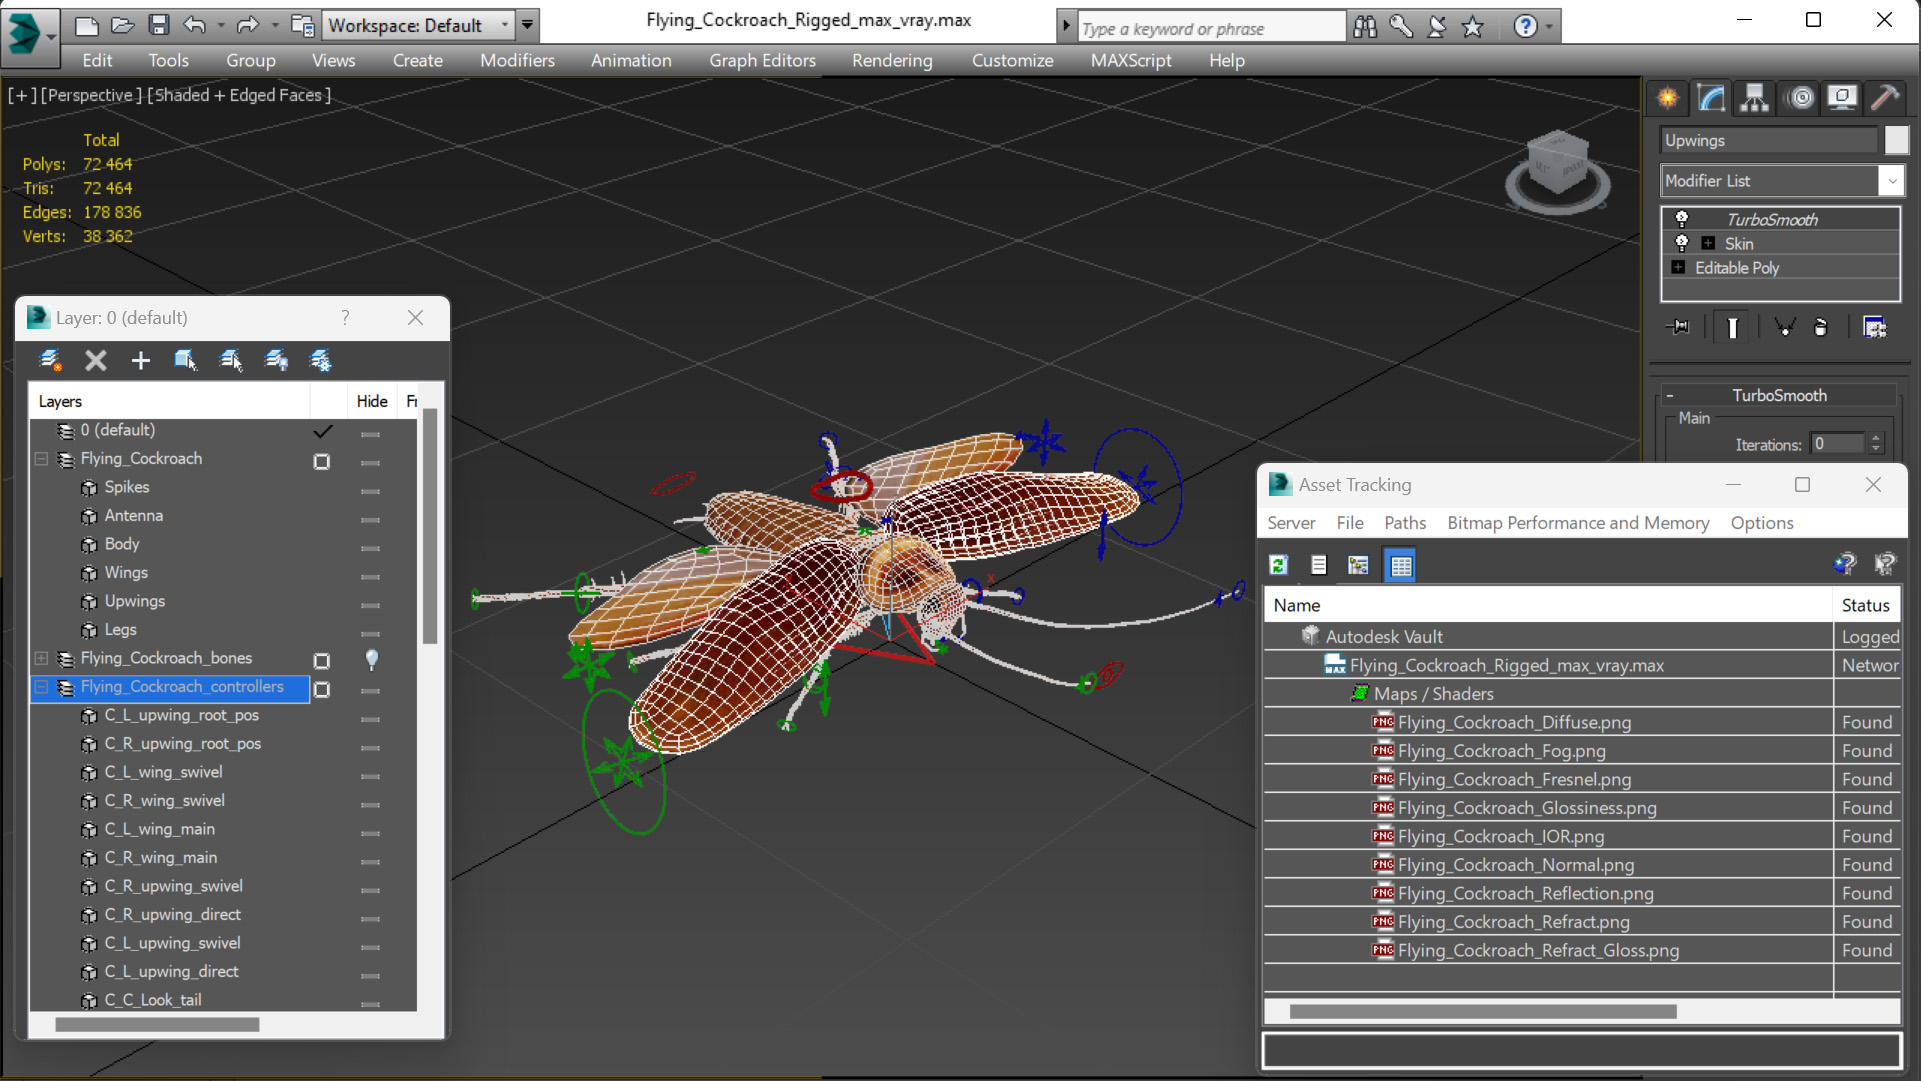Toggle the TurboSmooth modifier lightbulb

click(x=1682, y=219)
